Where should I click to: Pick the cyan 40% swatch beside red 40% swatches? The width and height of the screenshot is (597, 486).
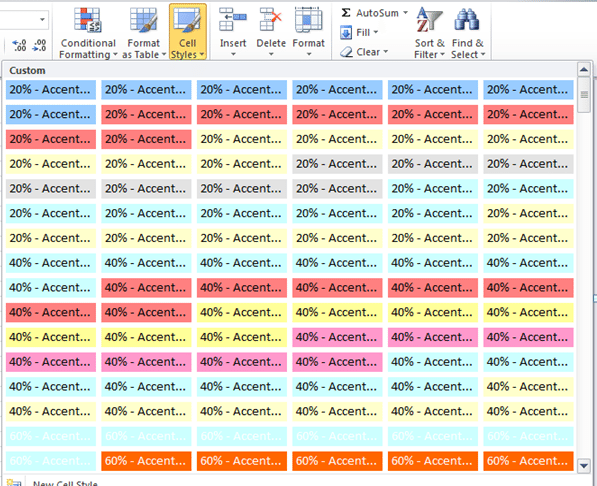(51, 288)
